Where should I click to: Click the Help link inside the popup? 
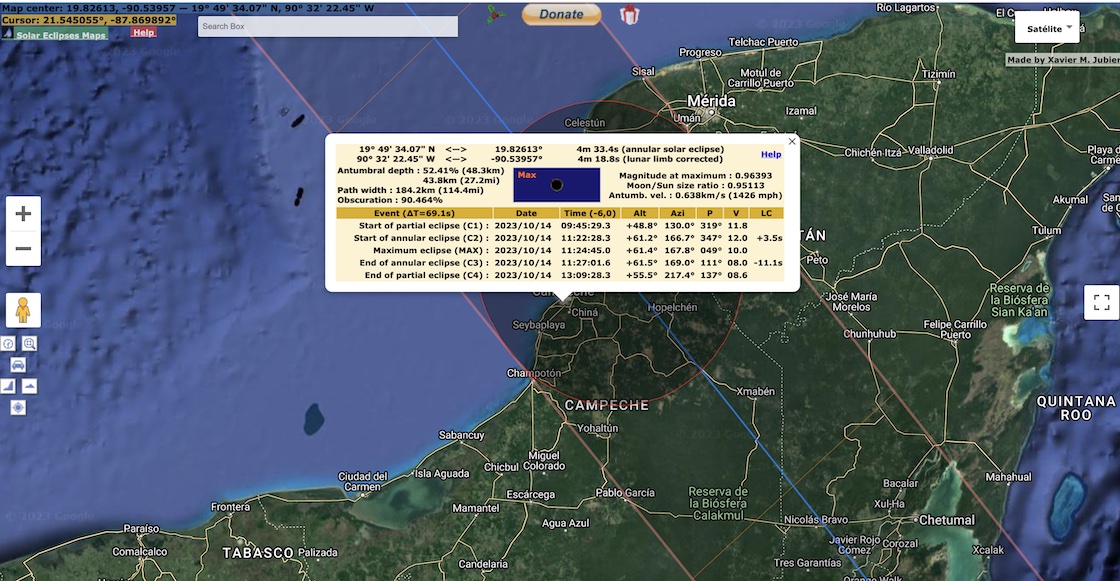[x=770, y=154]
